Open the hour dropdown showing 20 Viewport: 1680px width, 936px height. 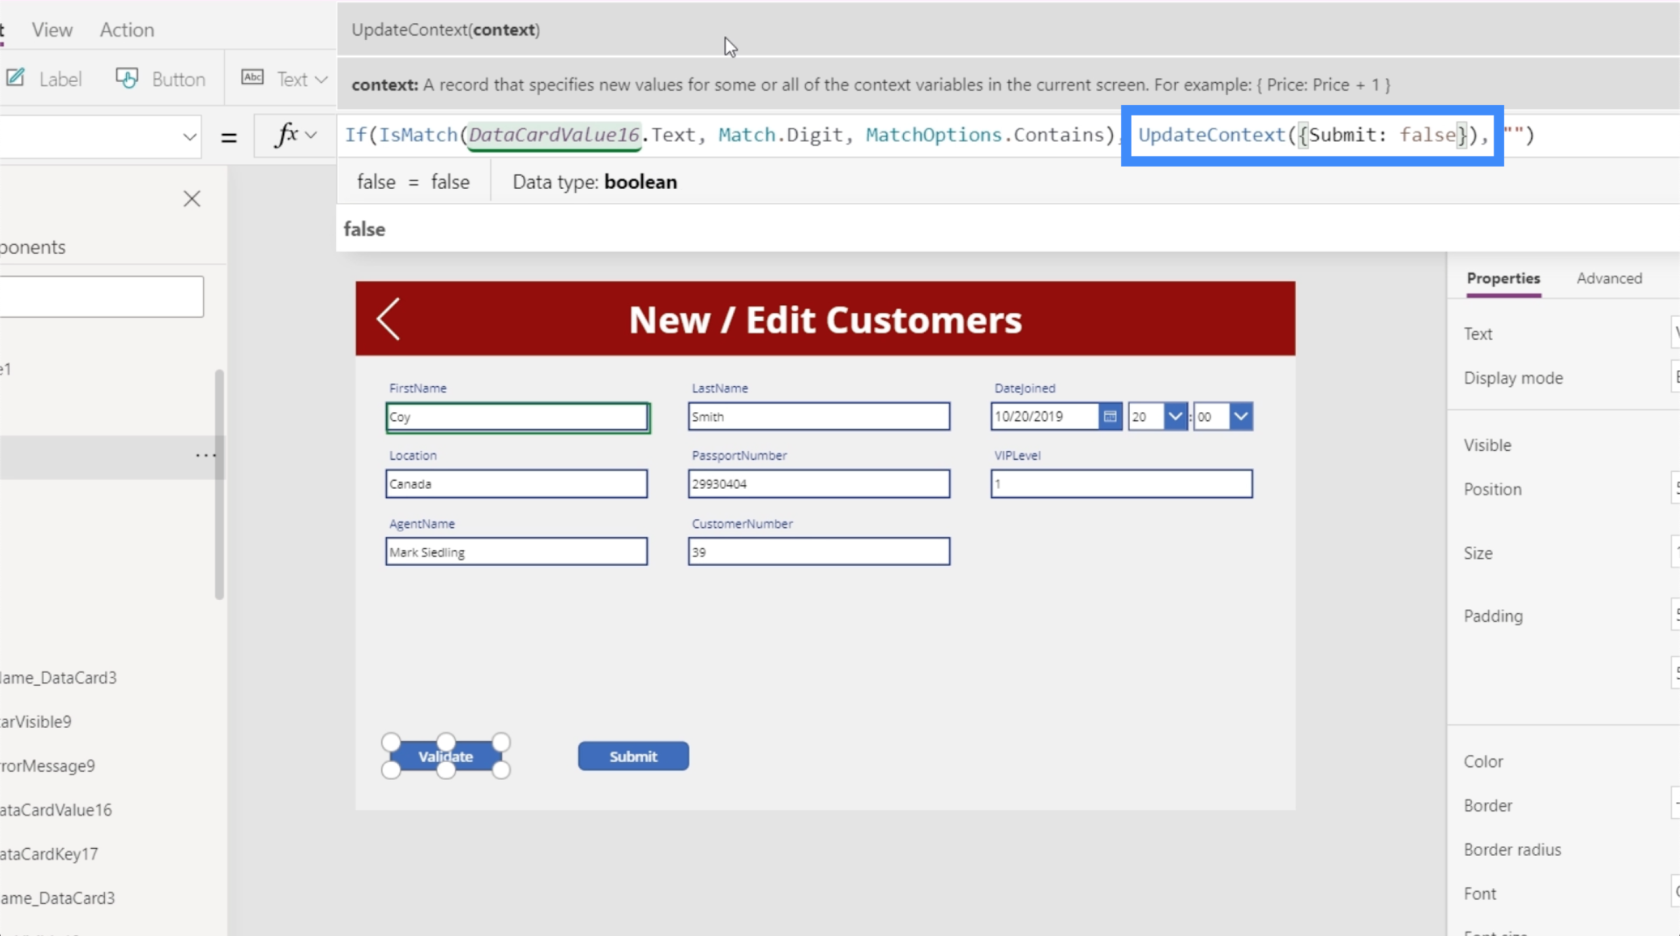point(1175,417)
